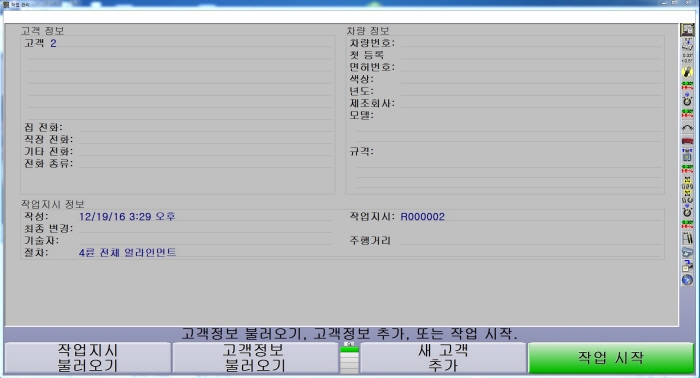Select the steering wheel icon above the curved arrow
700x378 pixels.
687,99
